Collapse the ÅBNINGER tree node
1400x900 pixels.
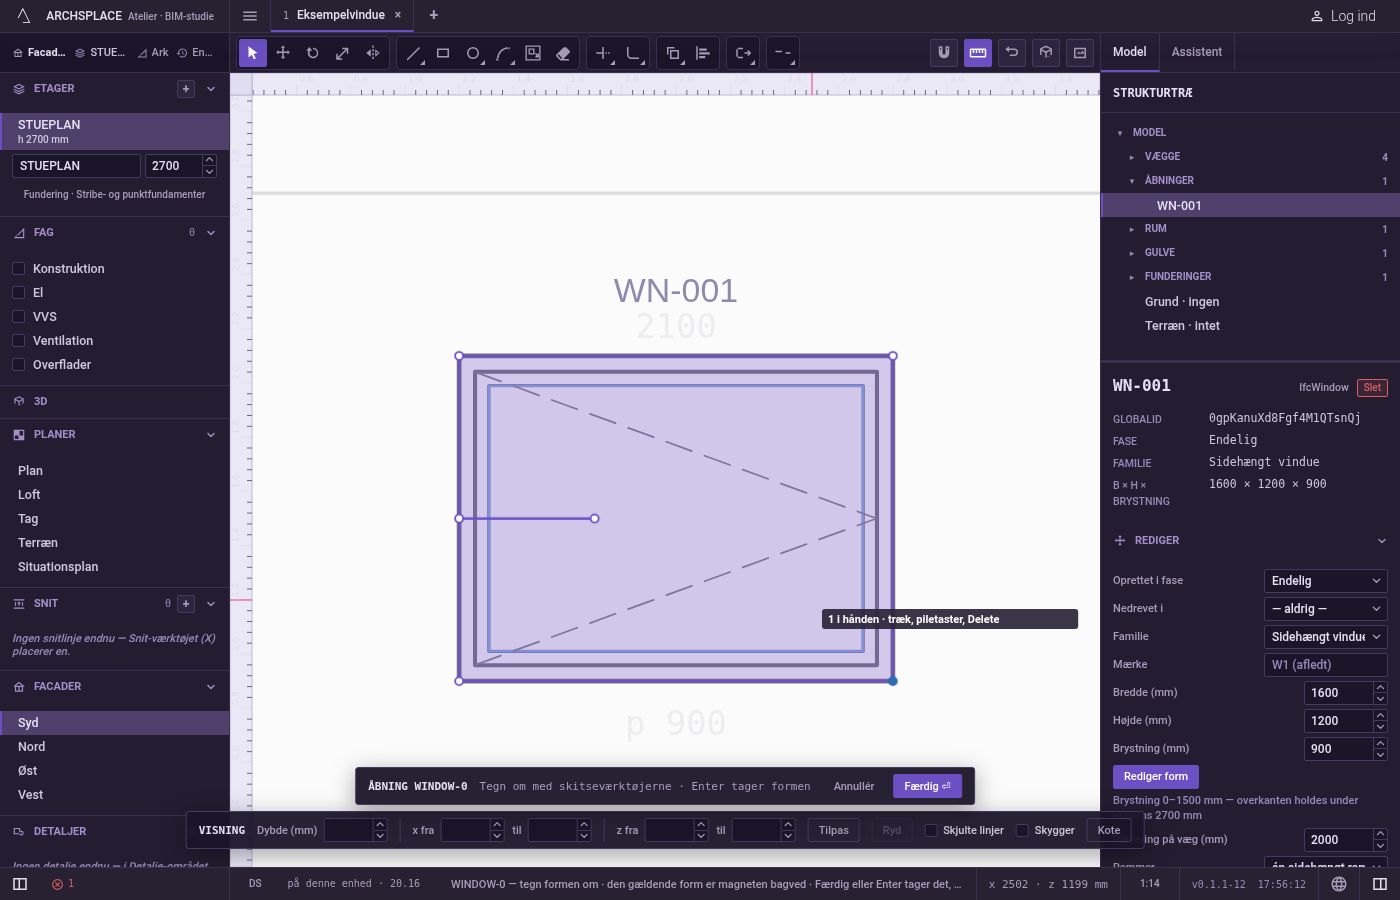(x=1132, y=181)
